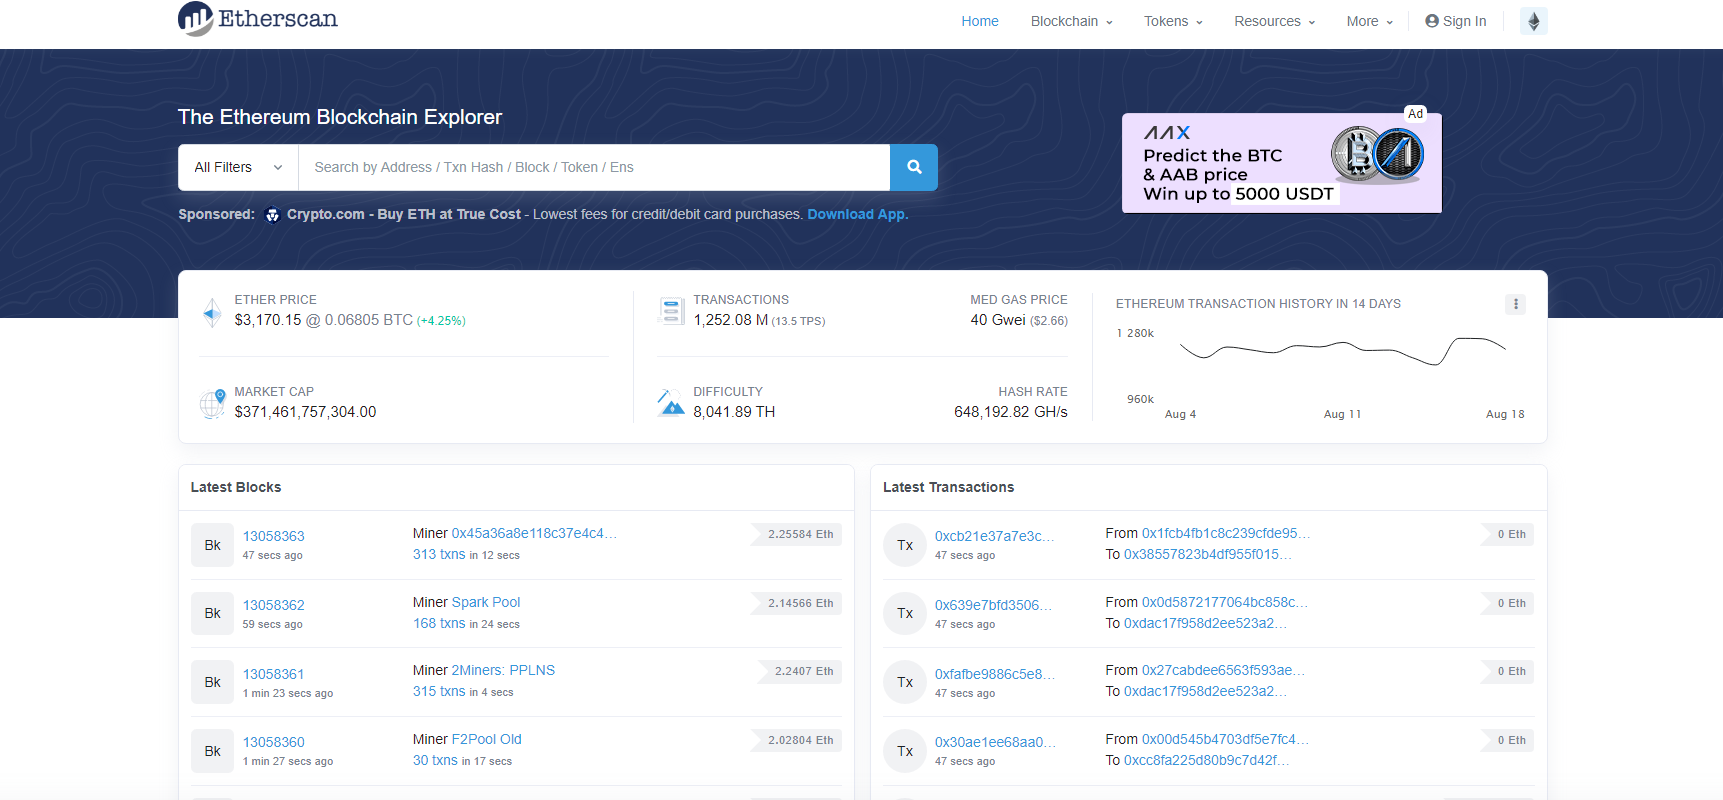Click Tx icon for 0xfafbe9886c5e8 transaction
The width and height of the screenshot is (1723, 800).
905,682
